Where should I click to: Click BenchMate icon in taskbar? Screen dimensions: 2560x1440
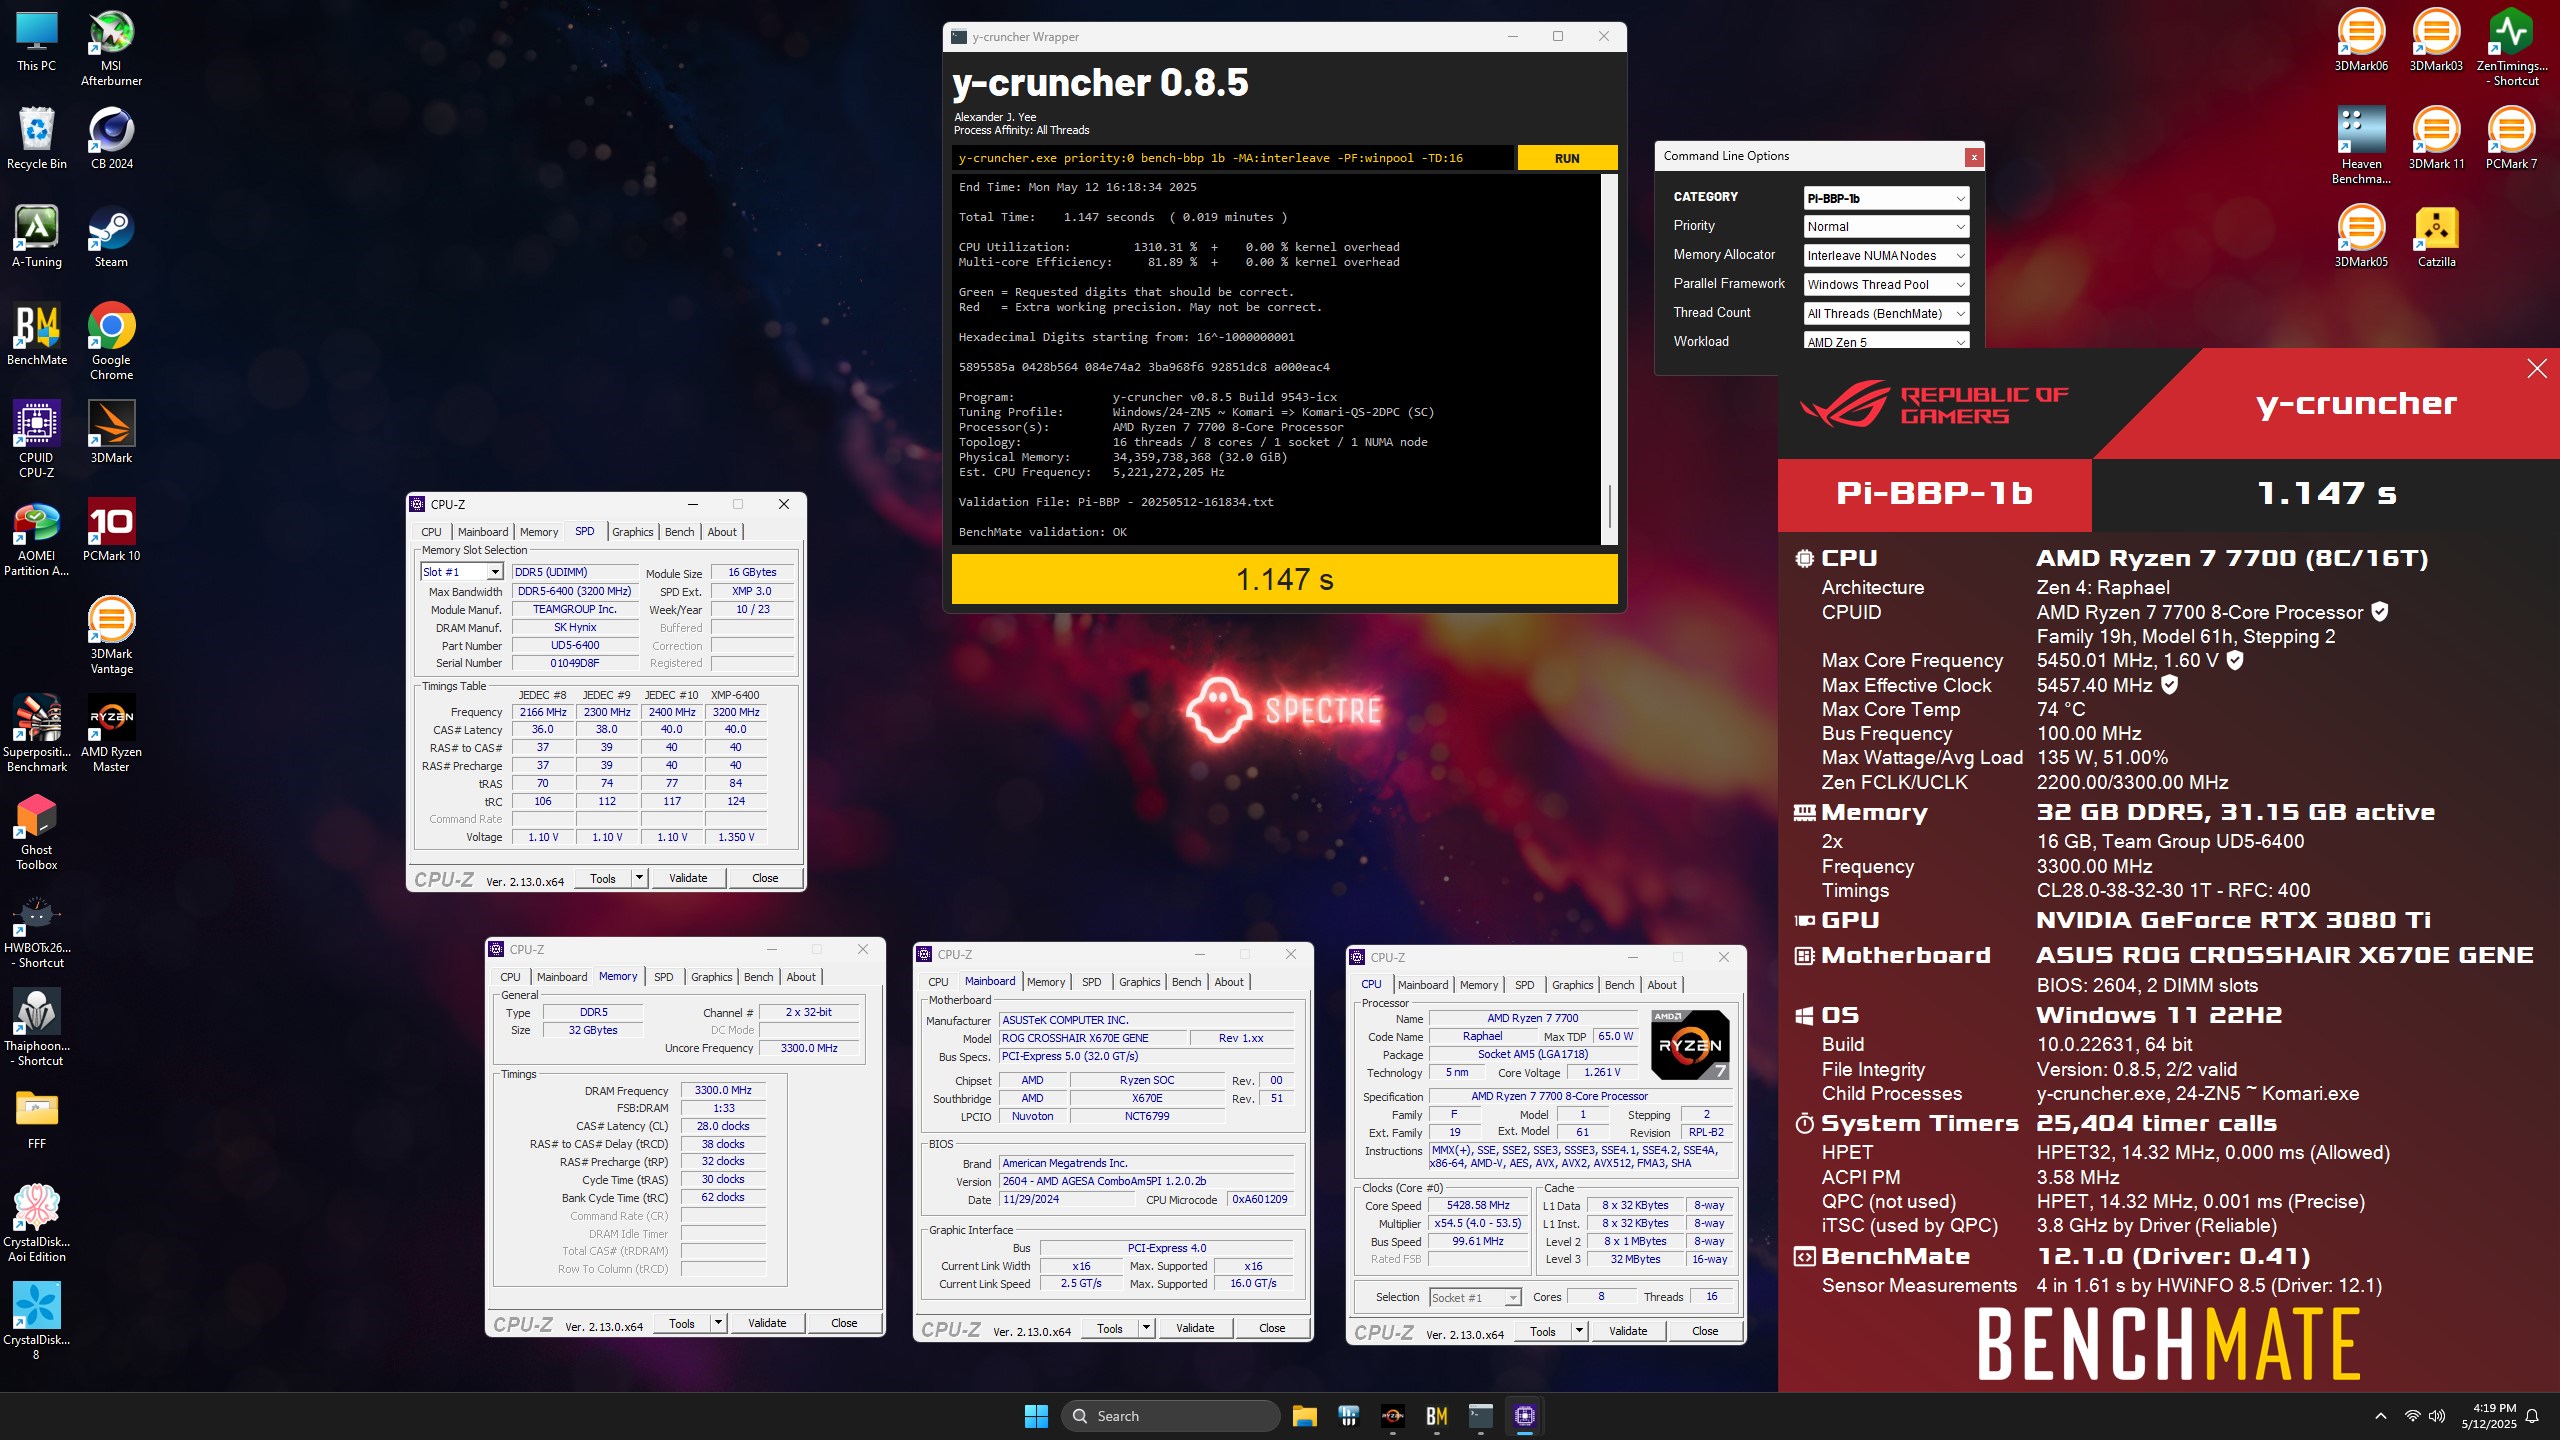(1437, 1416)
